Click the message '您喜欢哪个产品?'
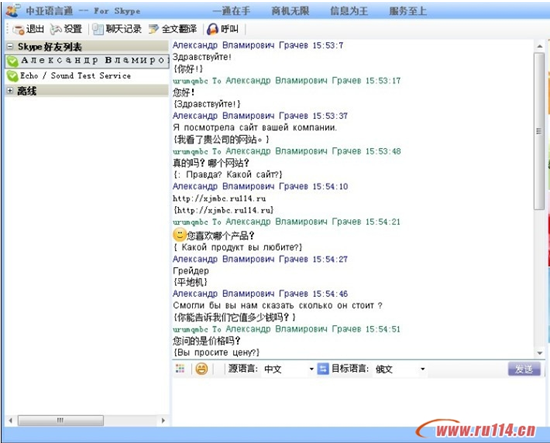The width and height of the screenshot is (550, 443). click(221, 235)
